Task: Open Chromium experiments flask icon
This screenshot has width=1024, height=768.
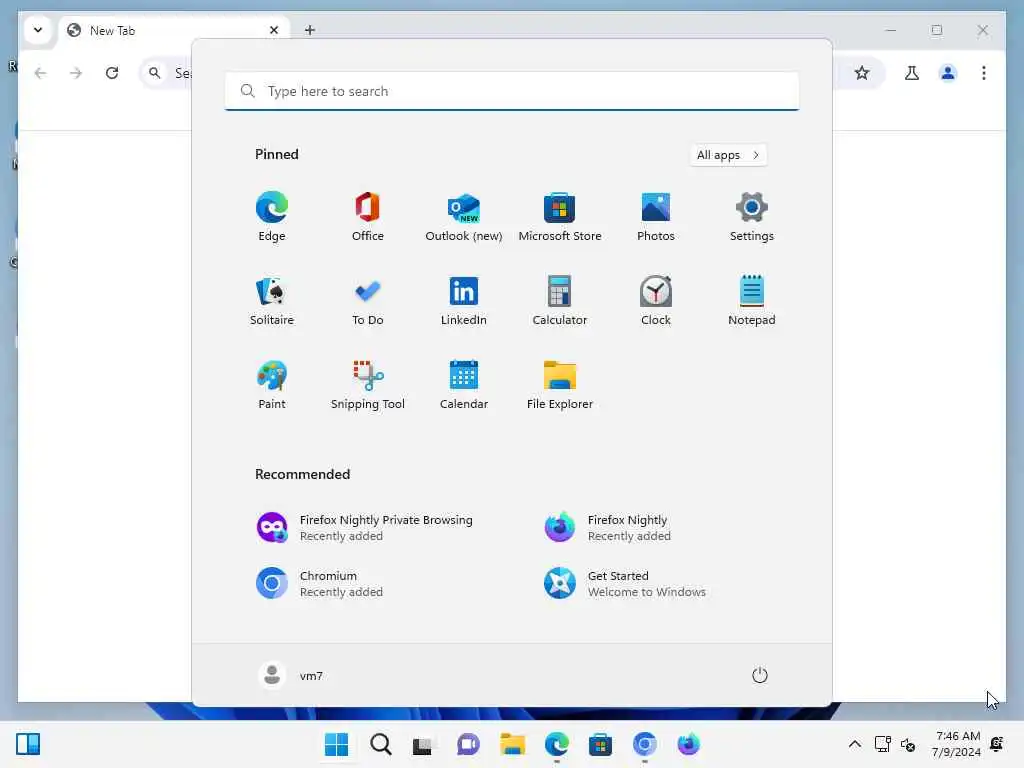Action: pos(912,73)
